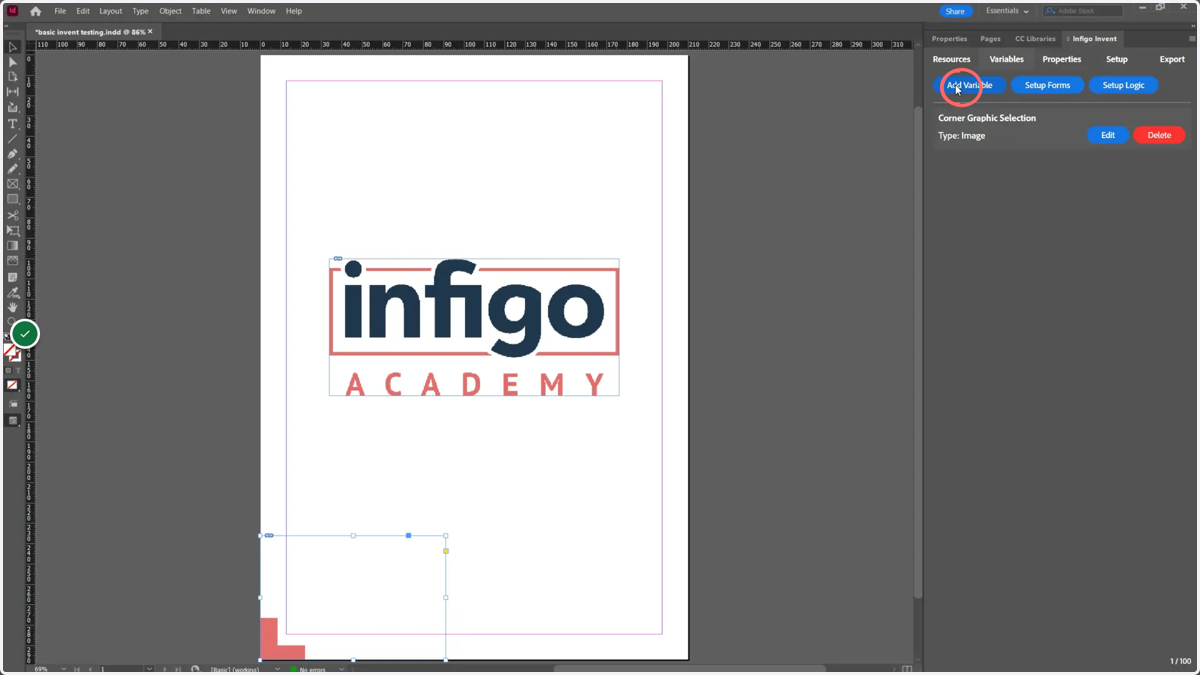Image resolution: width=1200 pixels, height=675 pixels.
Task: Click the Home icon in the top bar
Action: [x=36, y=11]
